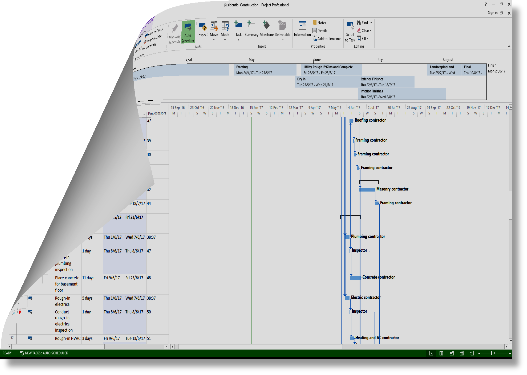Open the Inspect task icon

(202, 29)
